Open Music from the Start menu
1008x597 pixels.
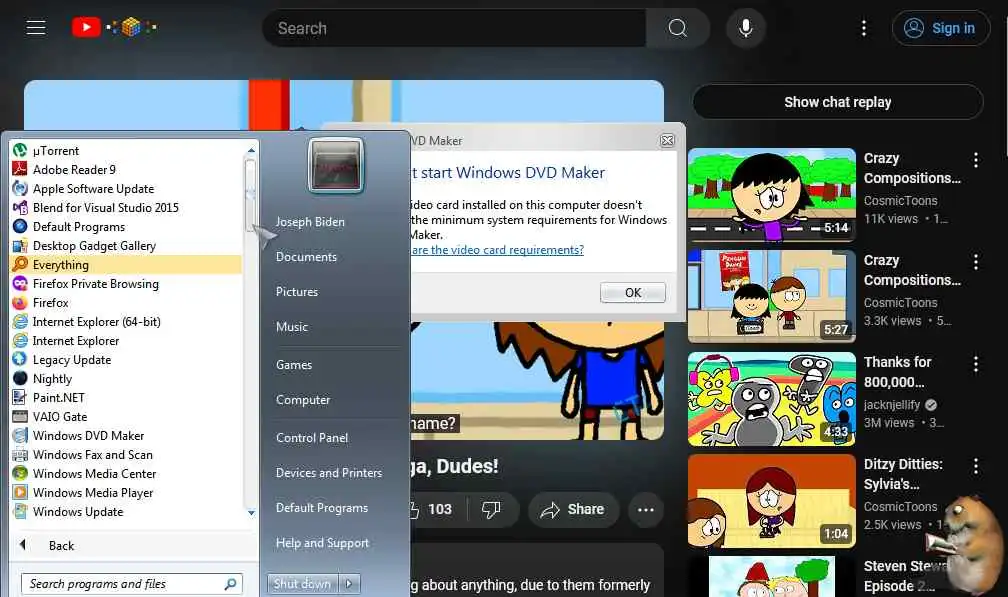click(x=292, y=326)
